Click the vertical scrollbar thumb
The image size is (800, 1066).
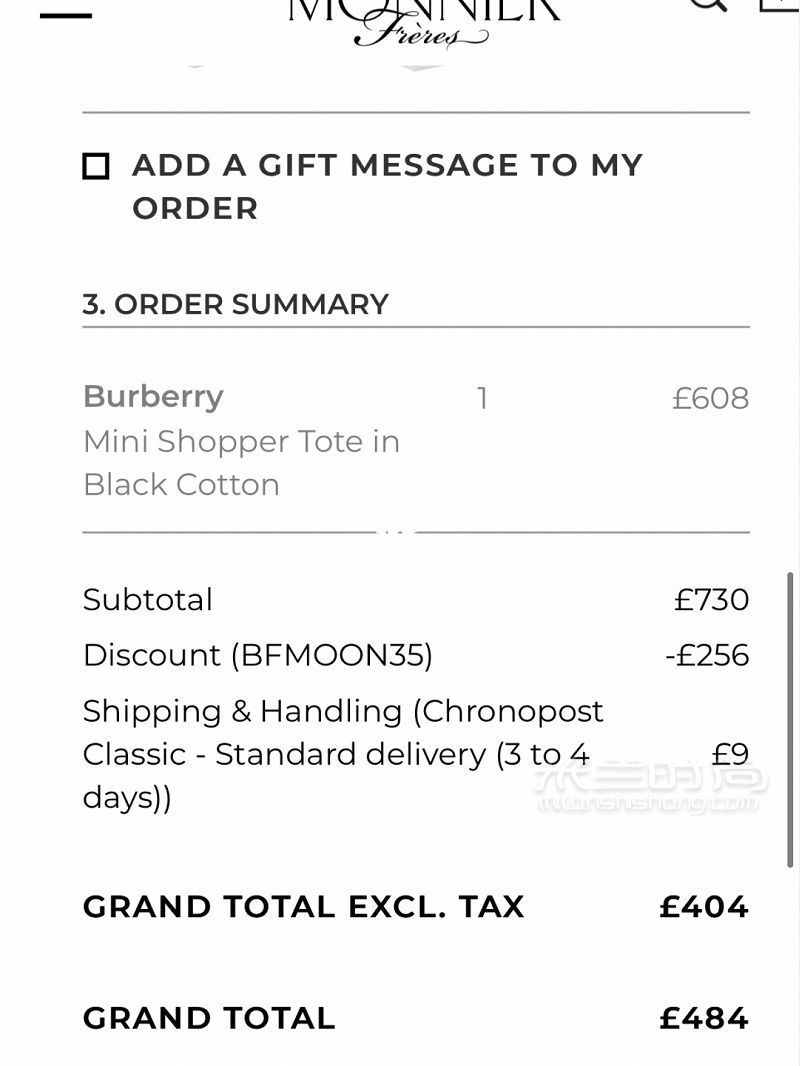tap(790, 720)
